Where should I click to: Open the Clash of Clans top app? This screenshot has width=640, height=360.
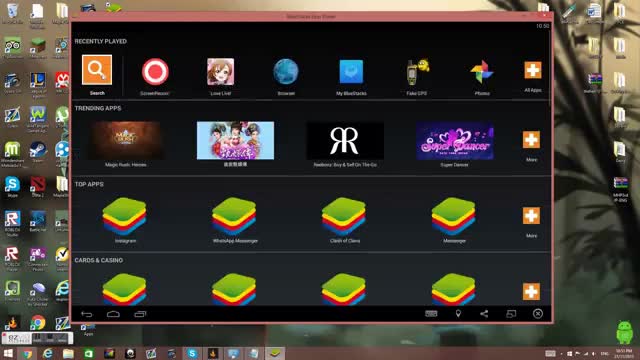coord(344,216)
